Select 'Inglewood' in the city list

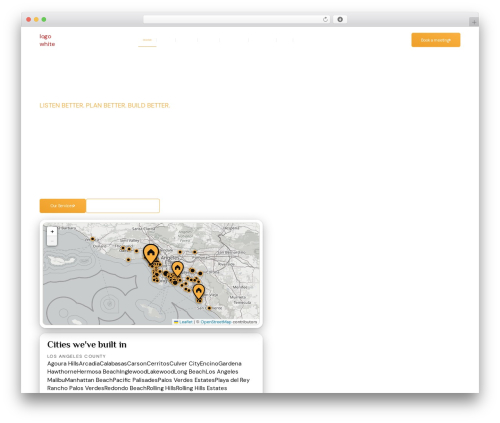tap(133, 372)
